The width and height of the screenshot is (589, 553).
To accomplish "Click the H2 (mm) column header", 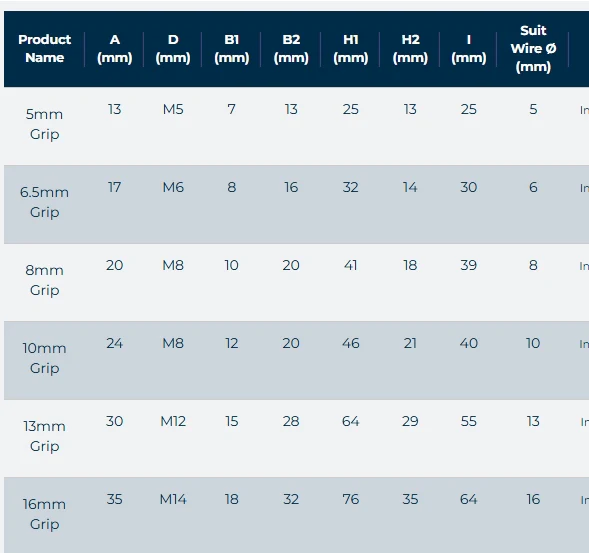I will tap(410, 49).
